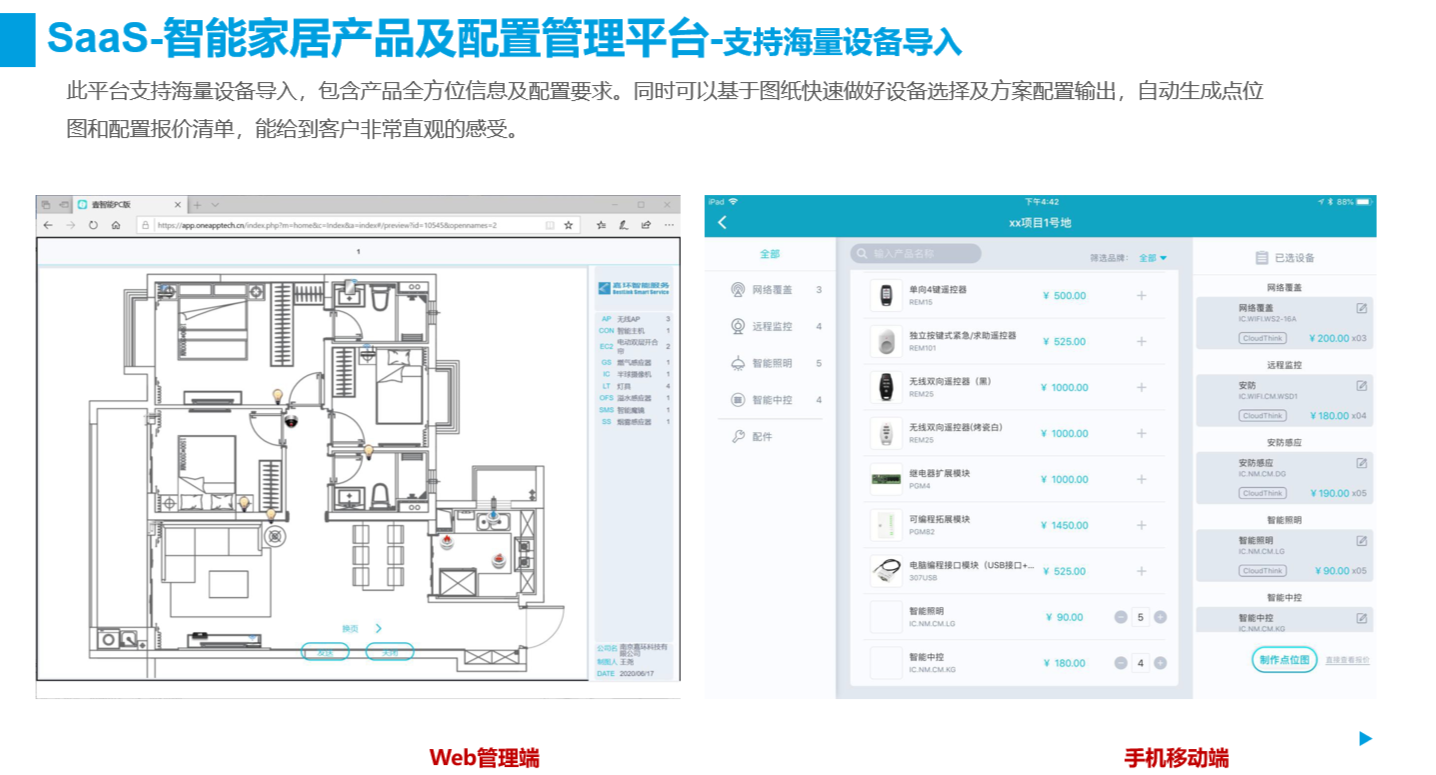Click the 电脑编程接口模块 cable thumbnail
Screen dimensions: 1436x775
(886, 571)
